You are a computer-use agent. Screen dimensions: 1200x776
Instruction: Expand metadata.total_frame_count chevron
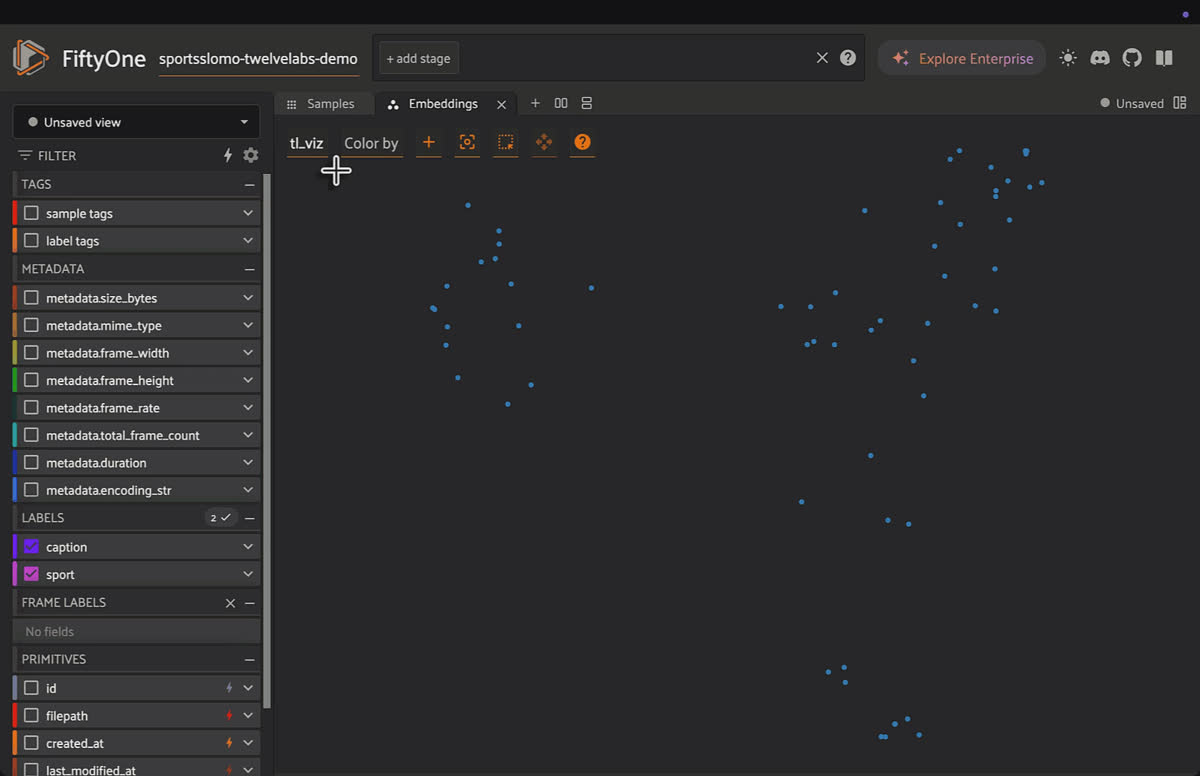click(x=248, y=436)
